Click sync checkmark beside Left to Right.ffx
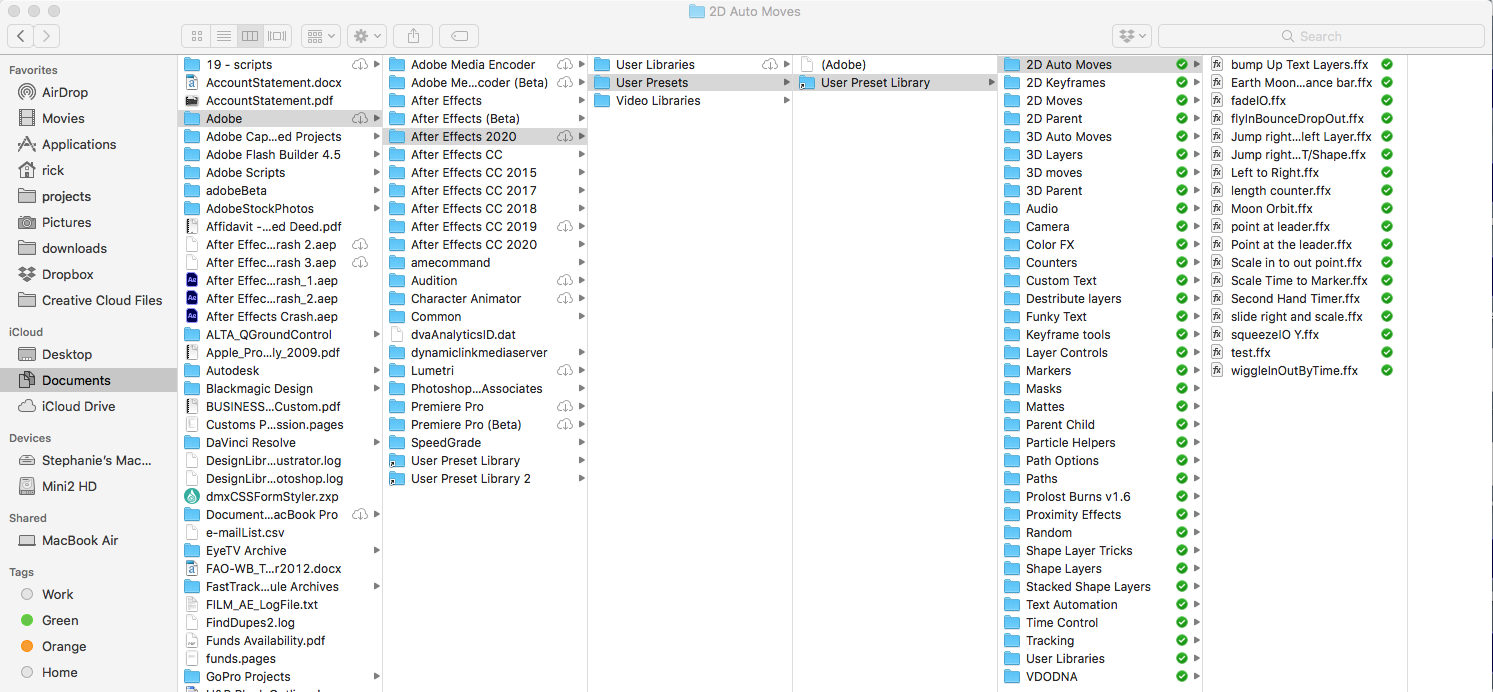Viewport: 1493px width, 692px height. tap(1386, 172)
